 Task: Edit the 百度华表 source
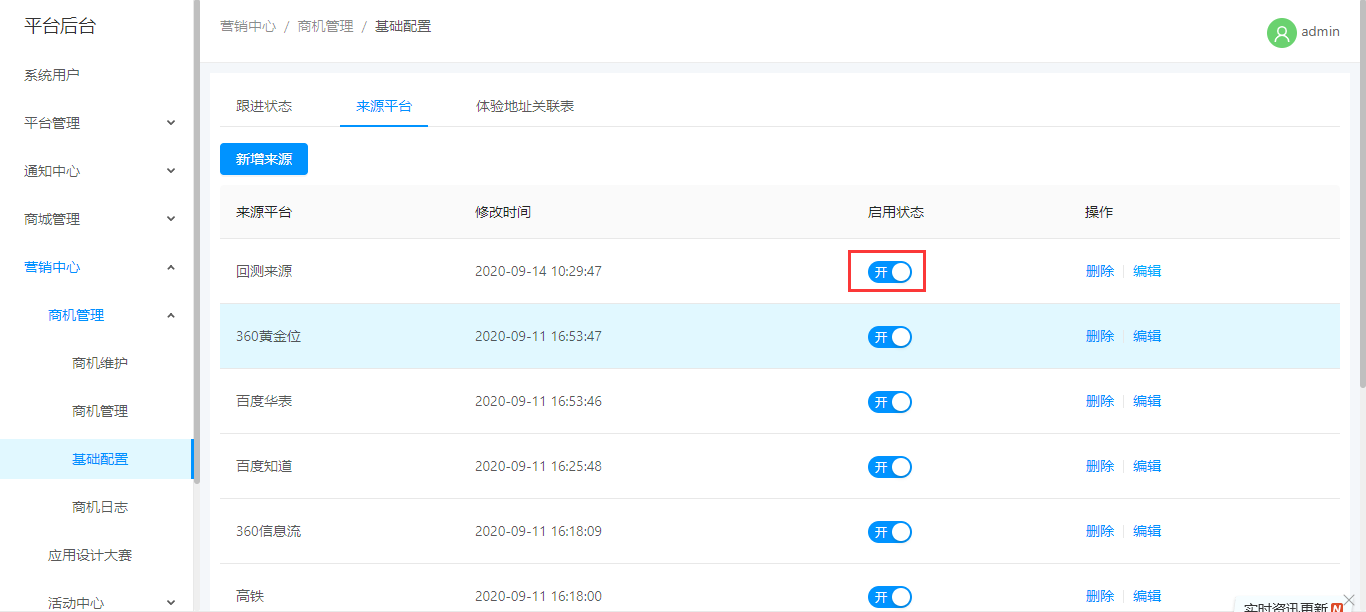tap(1147, 401)
